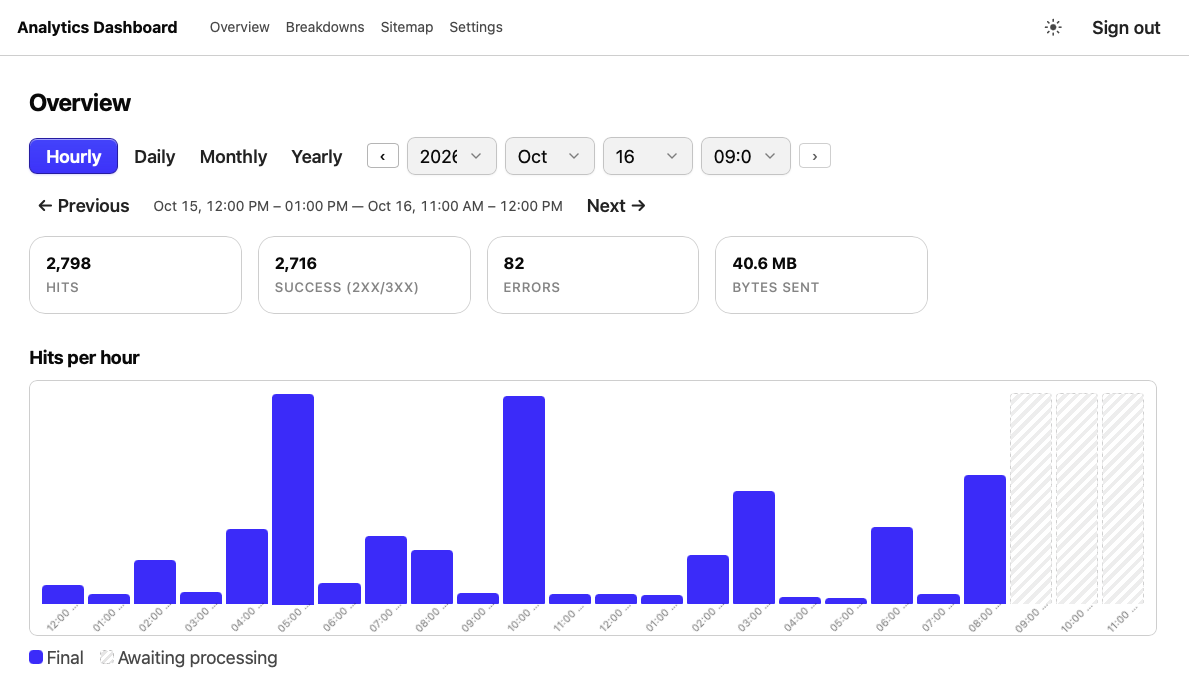Switch to the Yearly view
Image resolution: width=1189 pixels, height=695 pixels.
[x=317, y=156]
